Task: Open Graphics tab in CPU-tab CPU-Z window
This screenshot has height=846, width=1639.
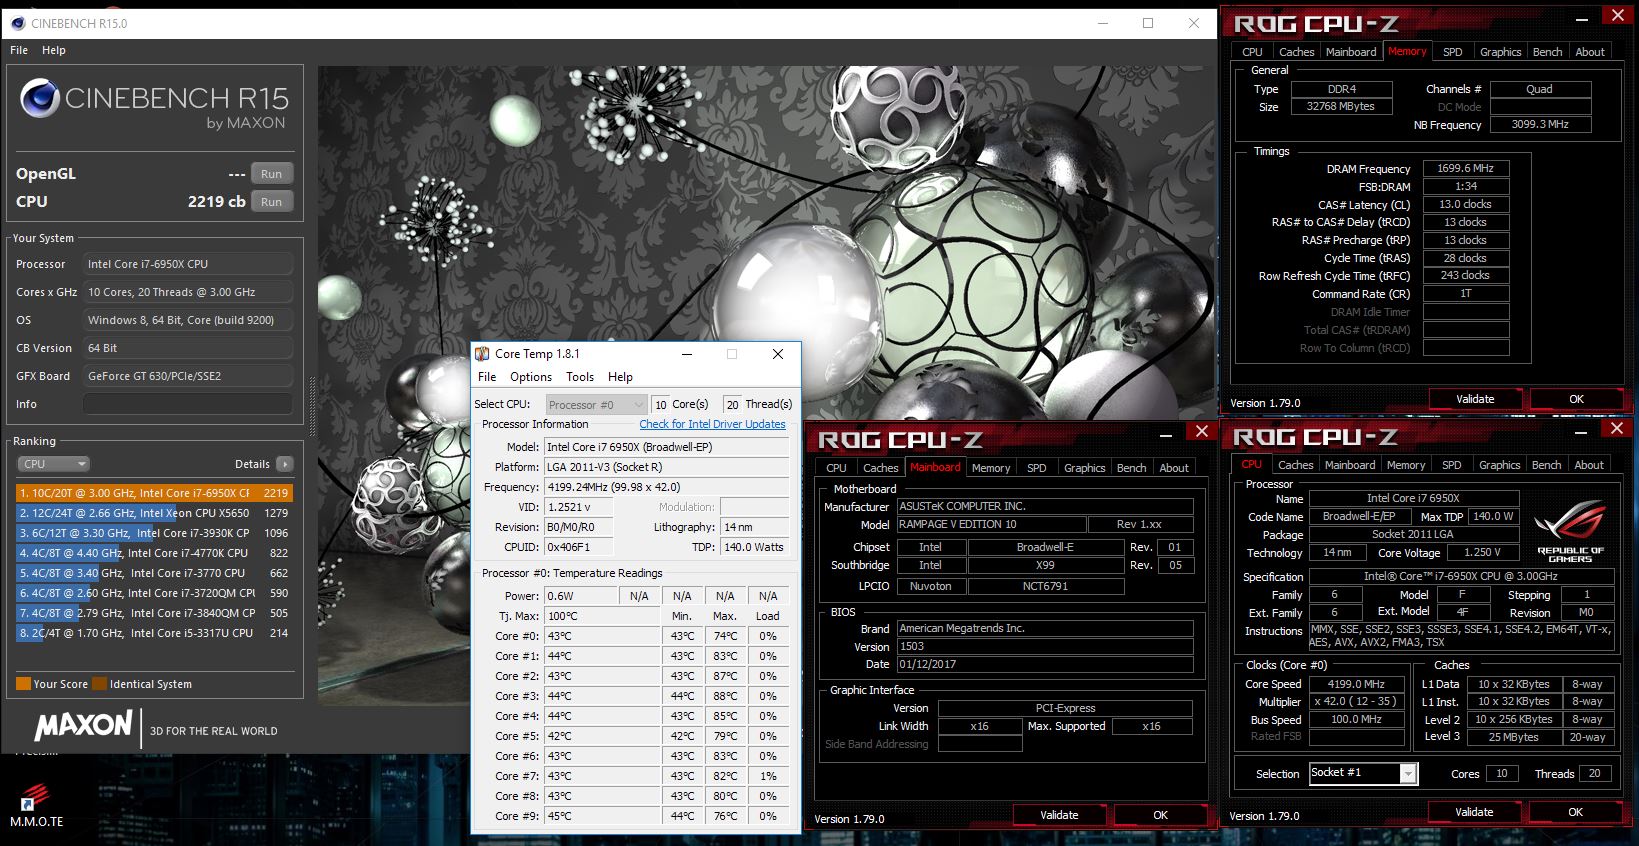Action: click(x=1499, y=465)
